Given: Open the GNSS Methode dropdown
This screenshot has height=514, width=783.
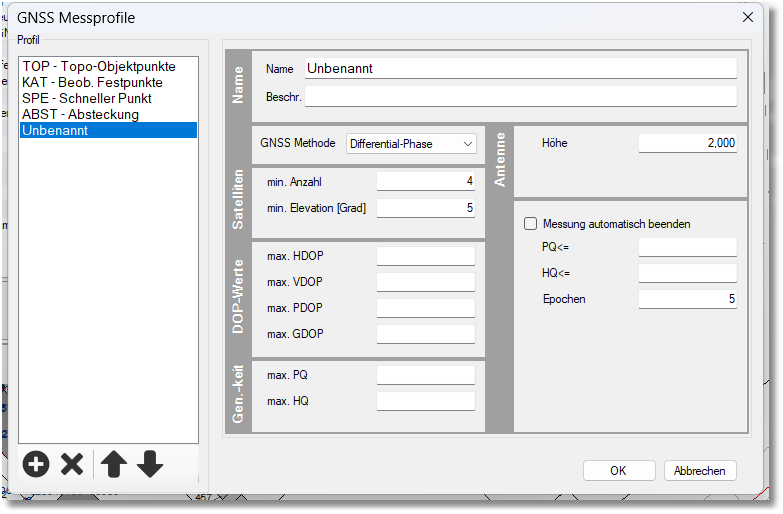Looking at the screenshot, I should tap(411, 144).
